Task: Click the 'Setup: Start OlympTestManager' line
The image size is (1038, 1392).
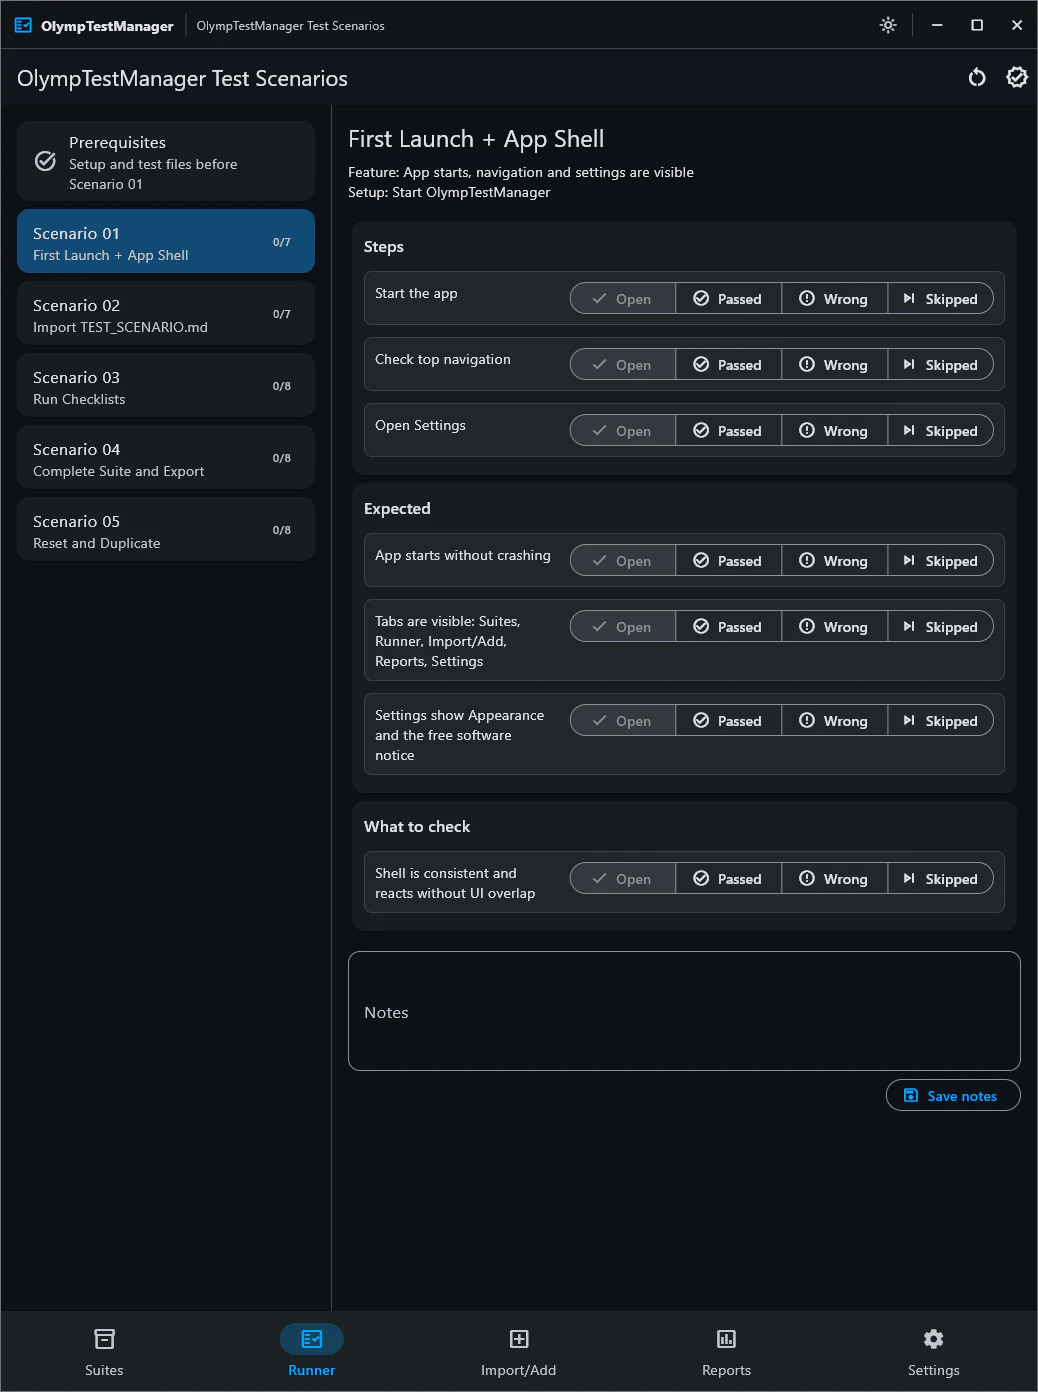Action: [x=449, y=192]
